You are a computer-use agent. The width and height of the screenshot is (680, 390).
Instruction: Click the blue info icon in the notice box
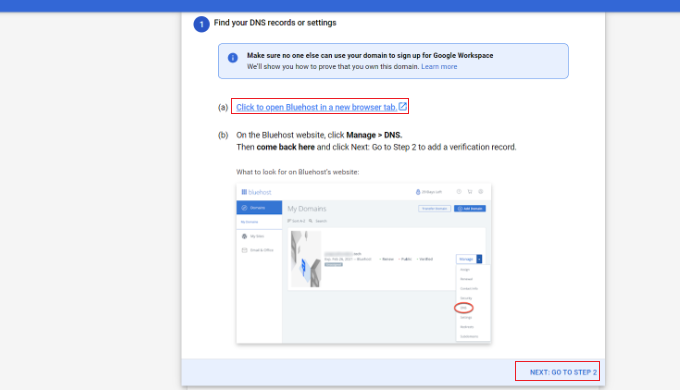tap(233, 57)
